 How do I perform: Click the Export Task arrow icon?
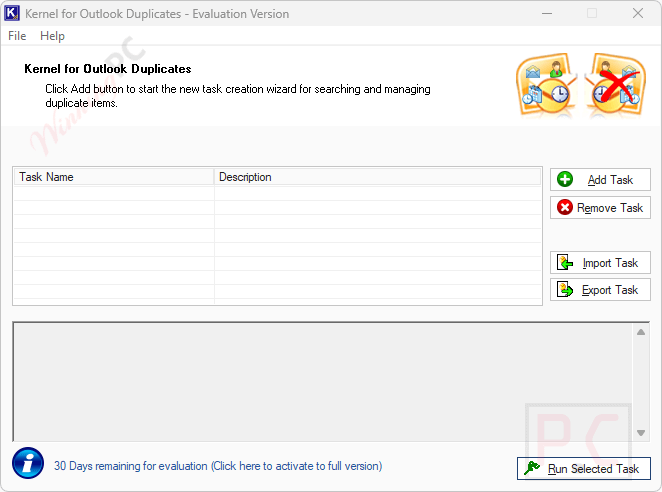[x=564, y=289]
